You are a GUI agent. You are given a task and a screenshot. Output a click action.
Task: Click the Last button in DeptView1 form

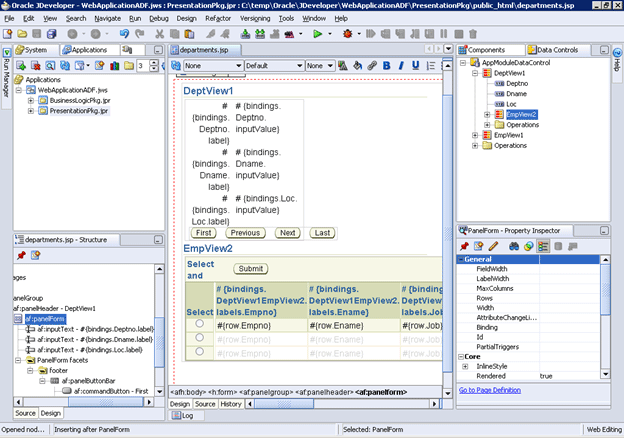[x=322, y=233]
